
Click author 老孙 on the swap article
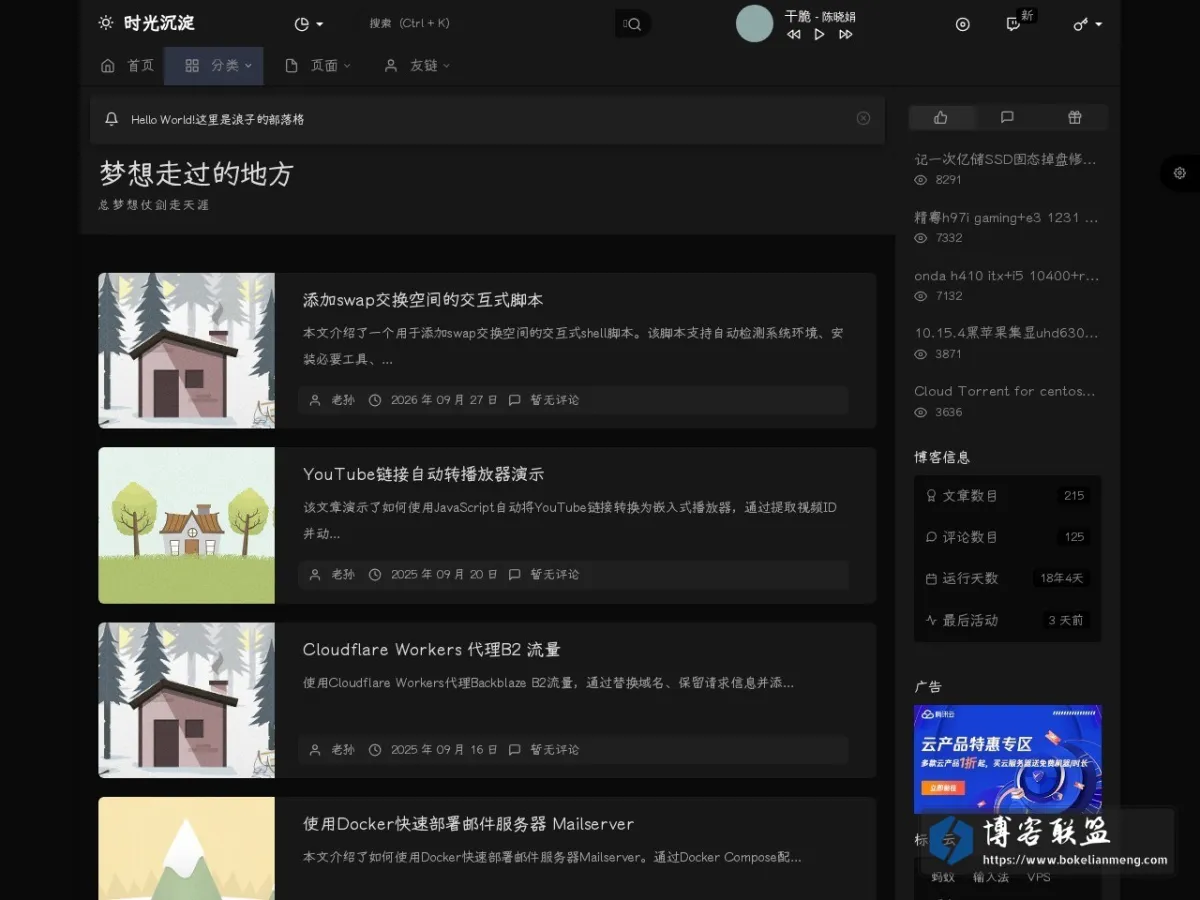point(343,400)
